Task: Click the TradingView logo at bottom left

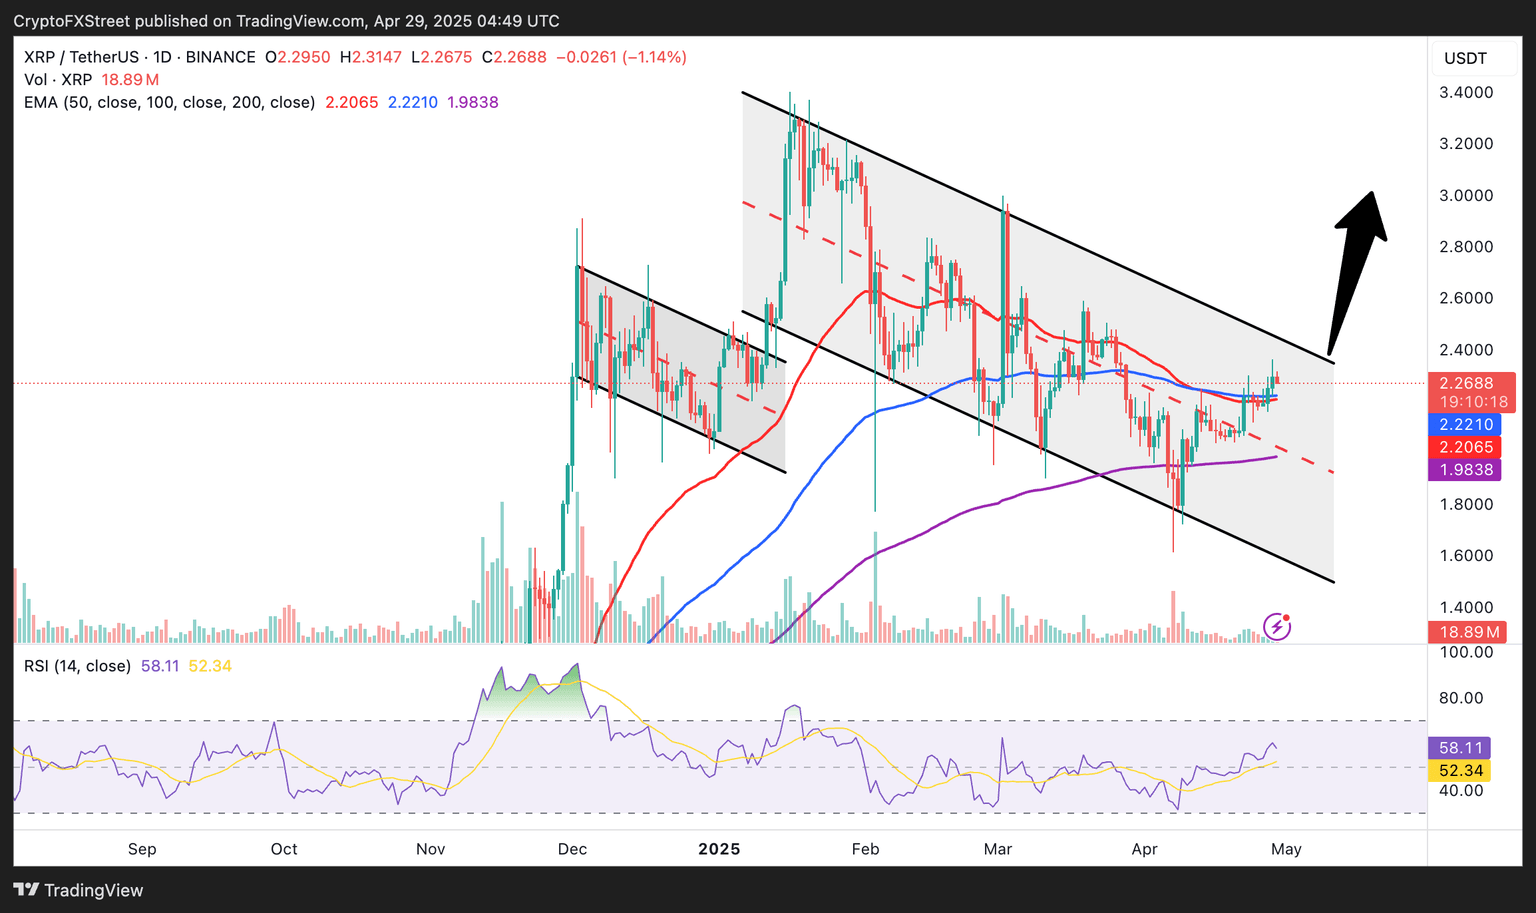Action: tap(79, 890)
